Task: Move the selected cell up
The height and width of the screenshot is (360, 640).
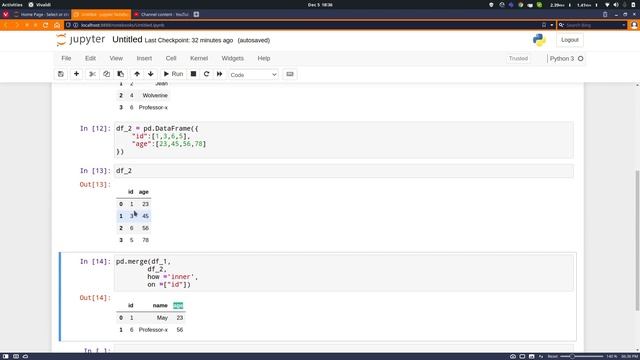Action: (x=137, y=74)
